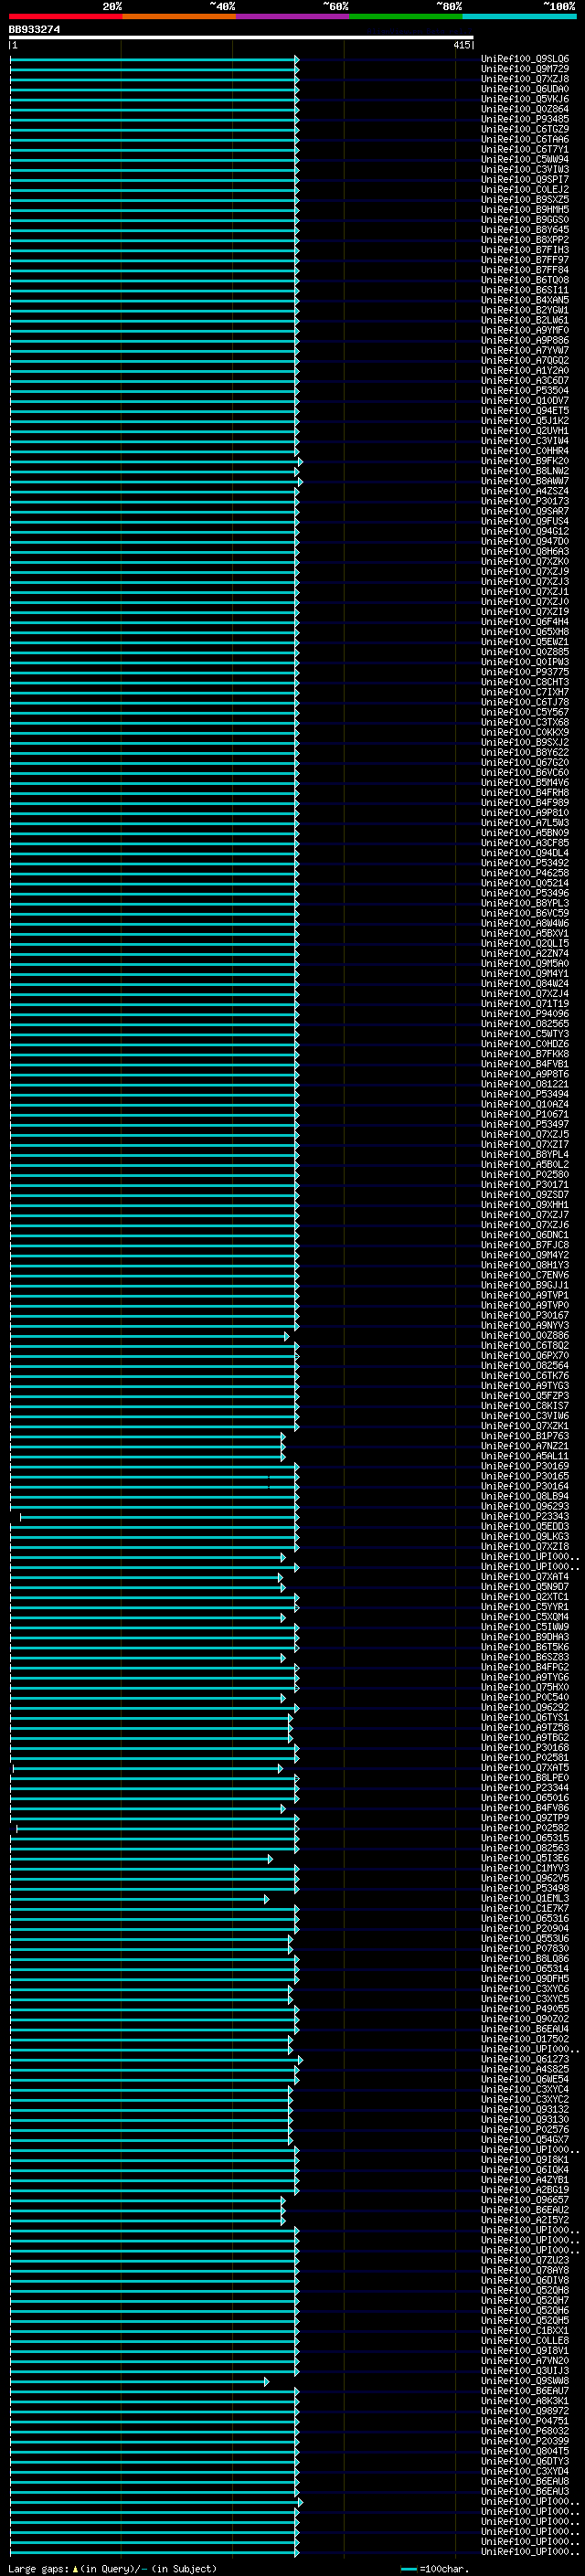Select hit label UniRef100_A8K3K1
Screen dimensions: 585x2576
pyautogui.click(x=525, y=2401)
